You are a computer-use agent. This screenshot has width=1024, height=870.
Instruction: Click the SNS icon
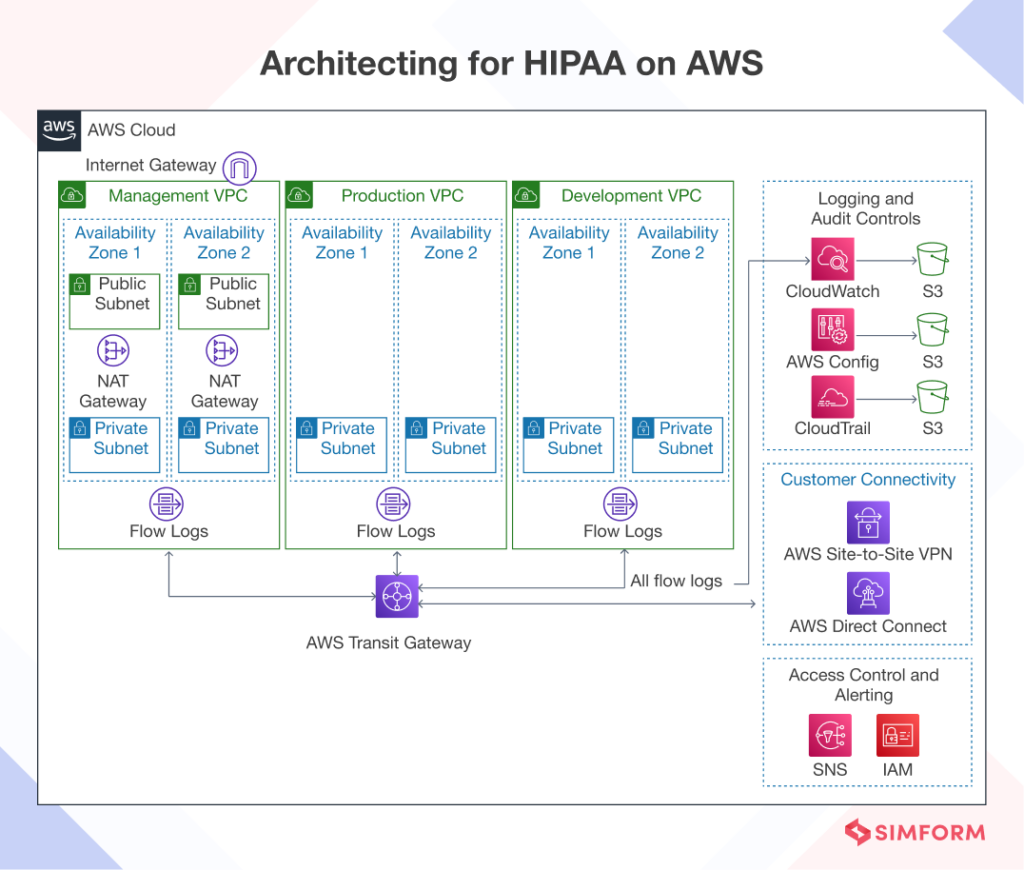click(x=829, y=733)
